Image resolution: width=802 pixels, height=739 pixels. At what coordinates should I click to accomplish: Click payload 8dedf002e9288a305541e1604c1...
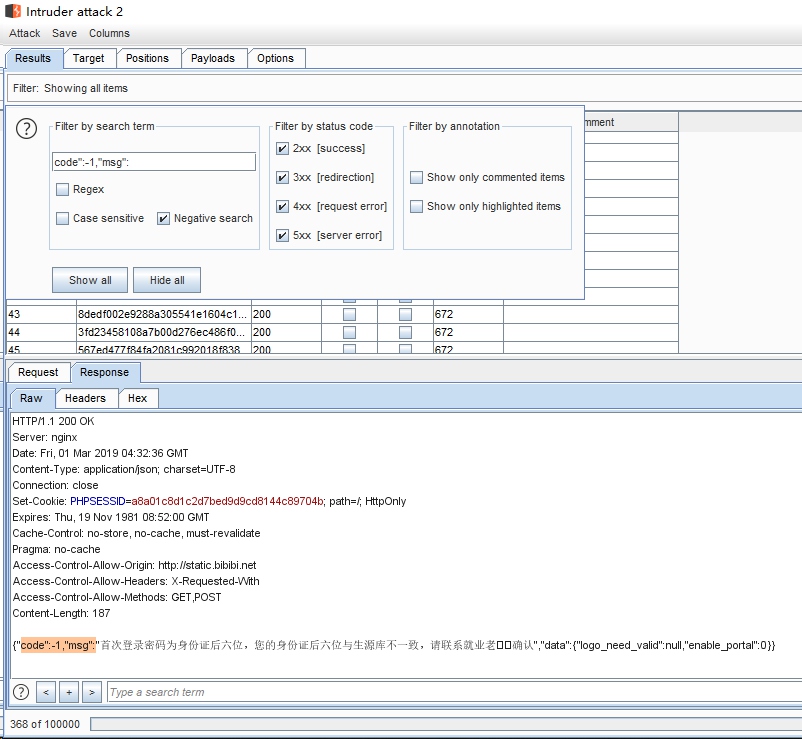(x=162, y=315)
